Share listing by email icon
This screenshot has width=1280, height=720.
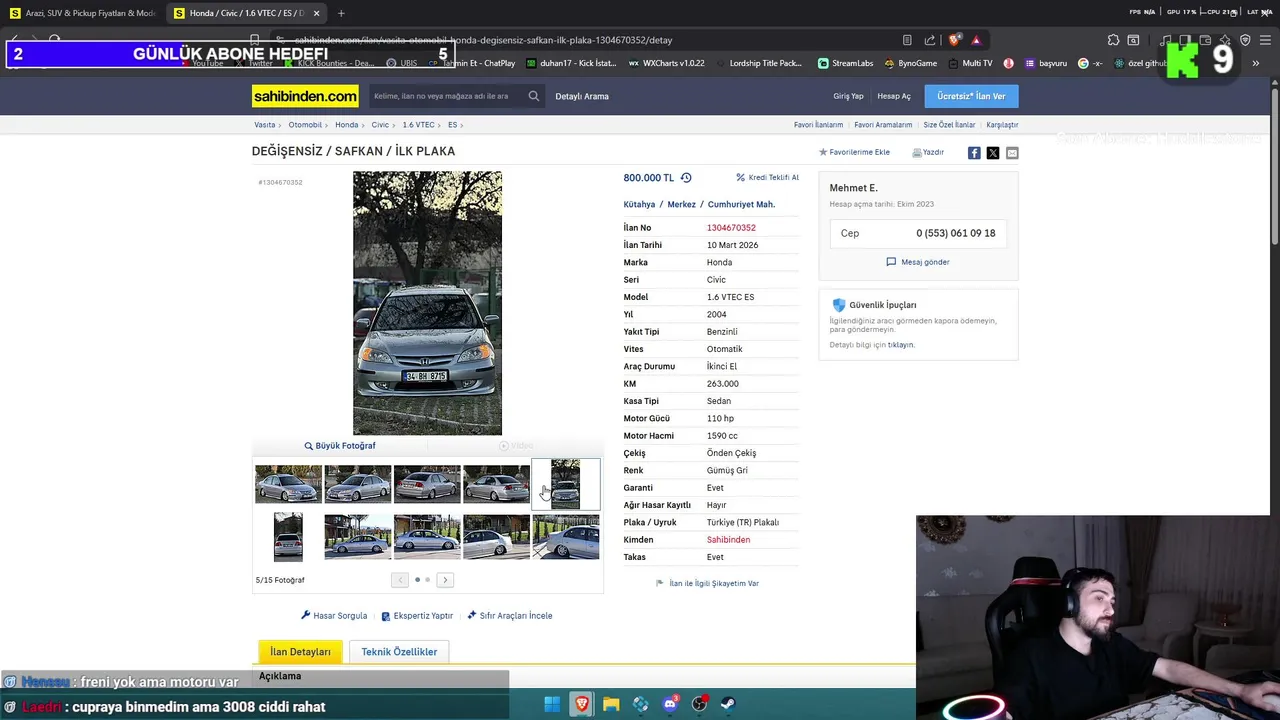coord(1012,153)
